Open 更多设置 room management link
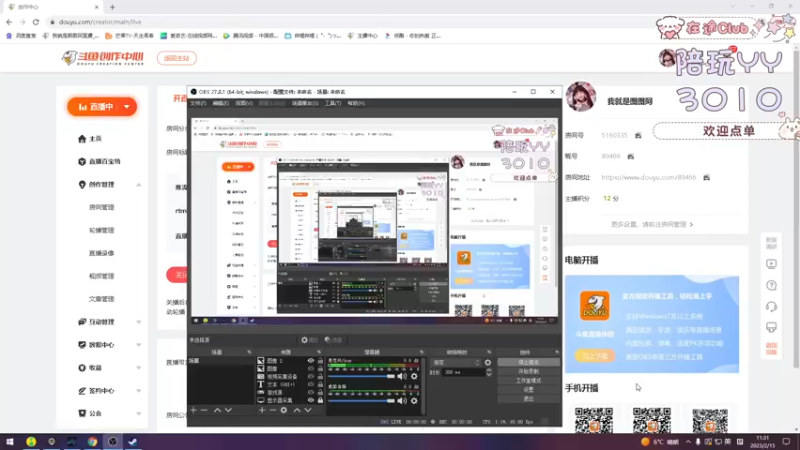The height and width of the screenshot is (450, 800). (x=652, y=224)
